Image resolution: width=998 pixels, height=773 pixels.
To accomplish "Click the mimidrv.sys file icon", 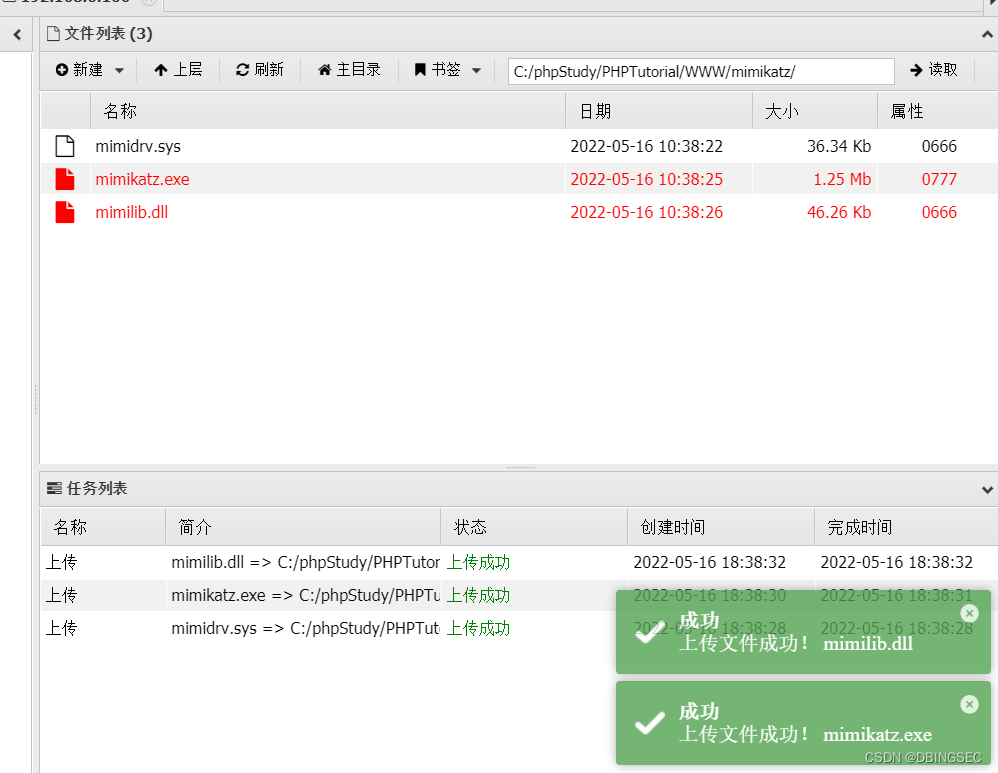I will coord(65,146).
